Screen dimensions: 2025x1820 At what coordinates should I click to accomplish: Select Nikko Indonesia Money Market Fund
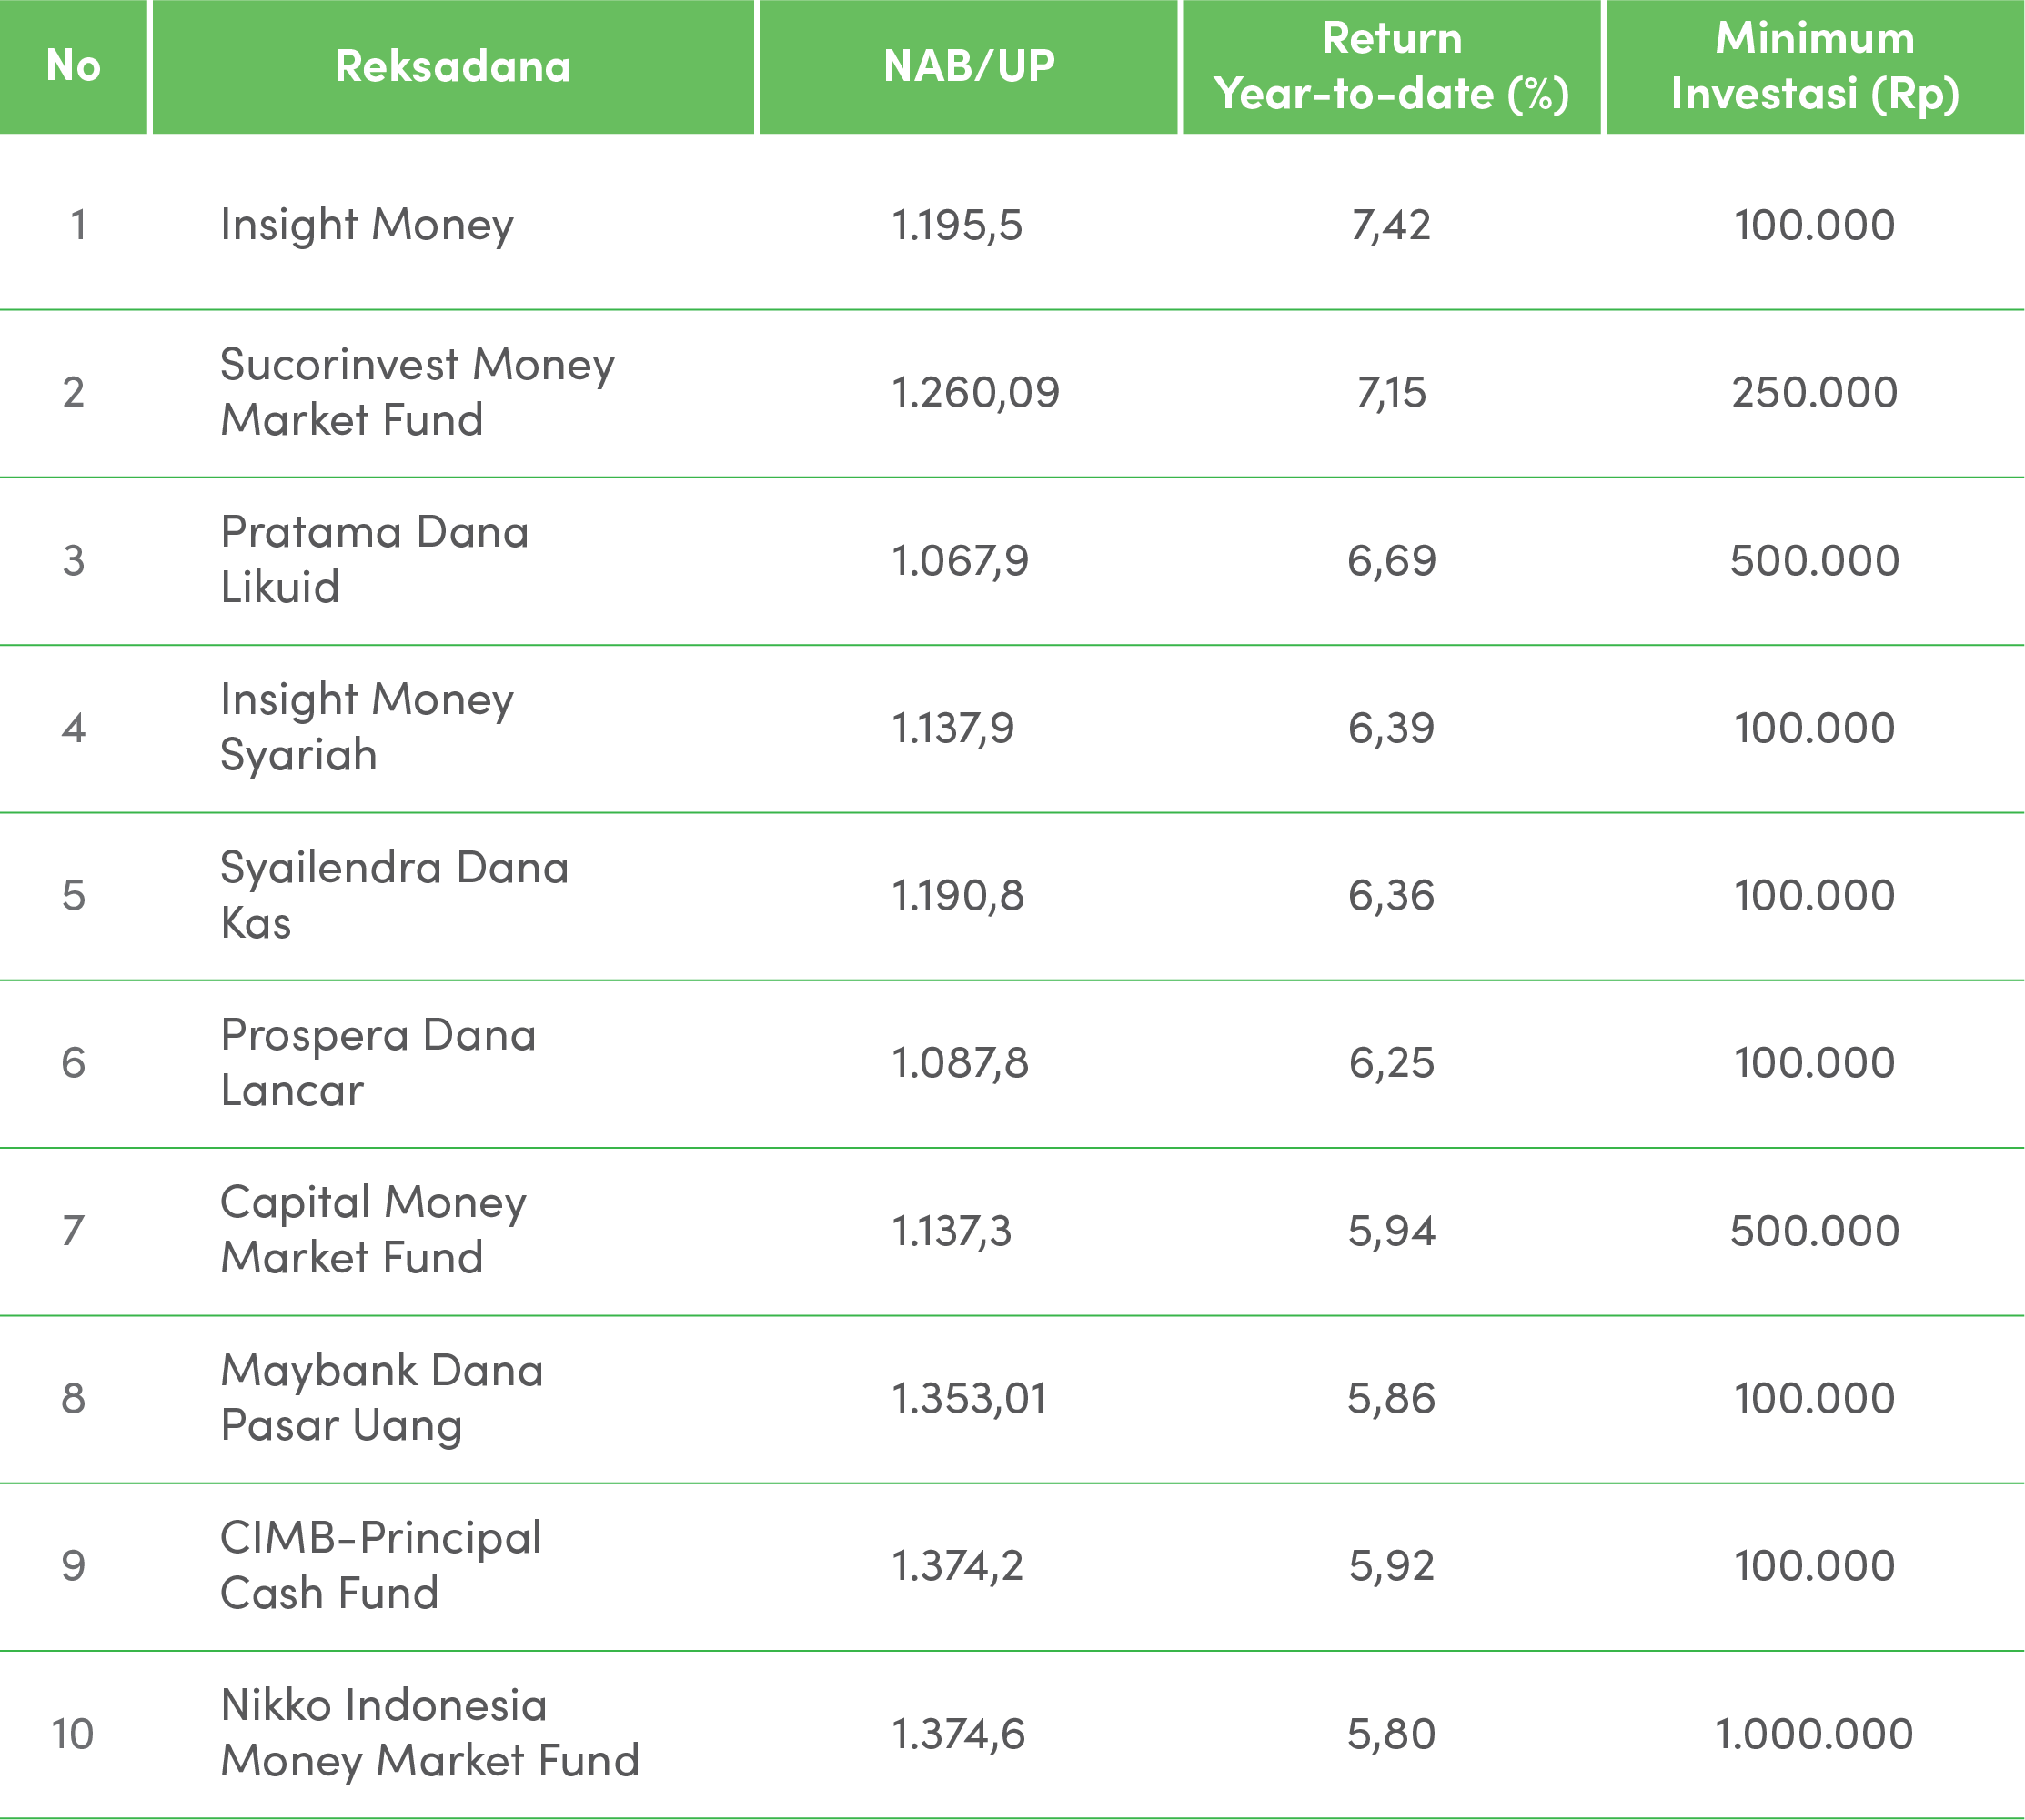[430, 1733]
